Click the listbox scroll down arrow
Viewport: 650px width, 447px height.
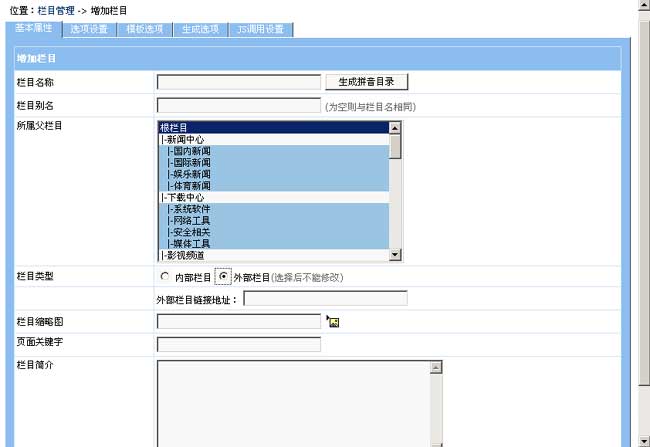pyautogui.click(x=395, y=254)
